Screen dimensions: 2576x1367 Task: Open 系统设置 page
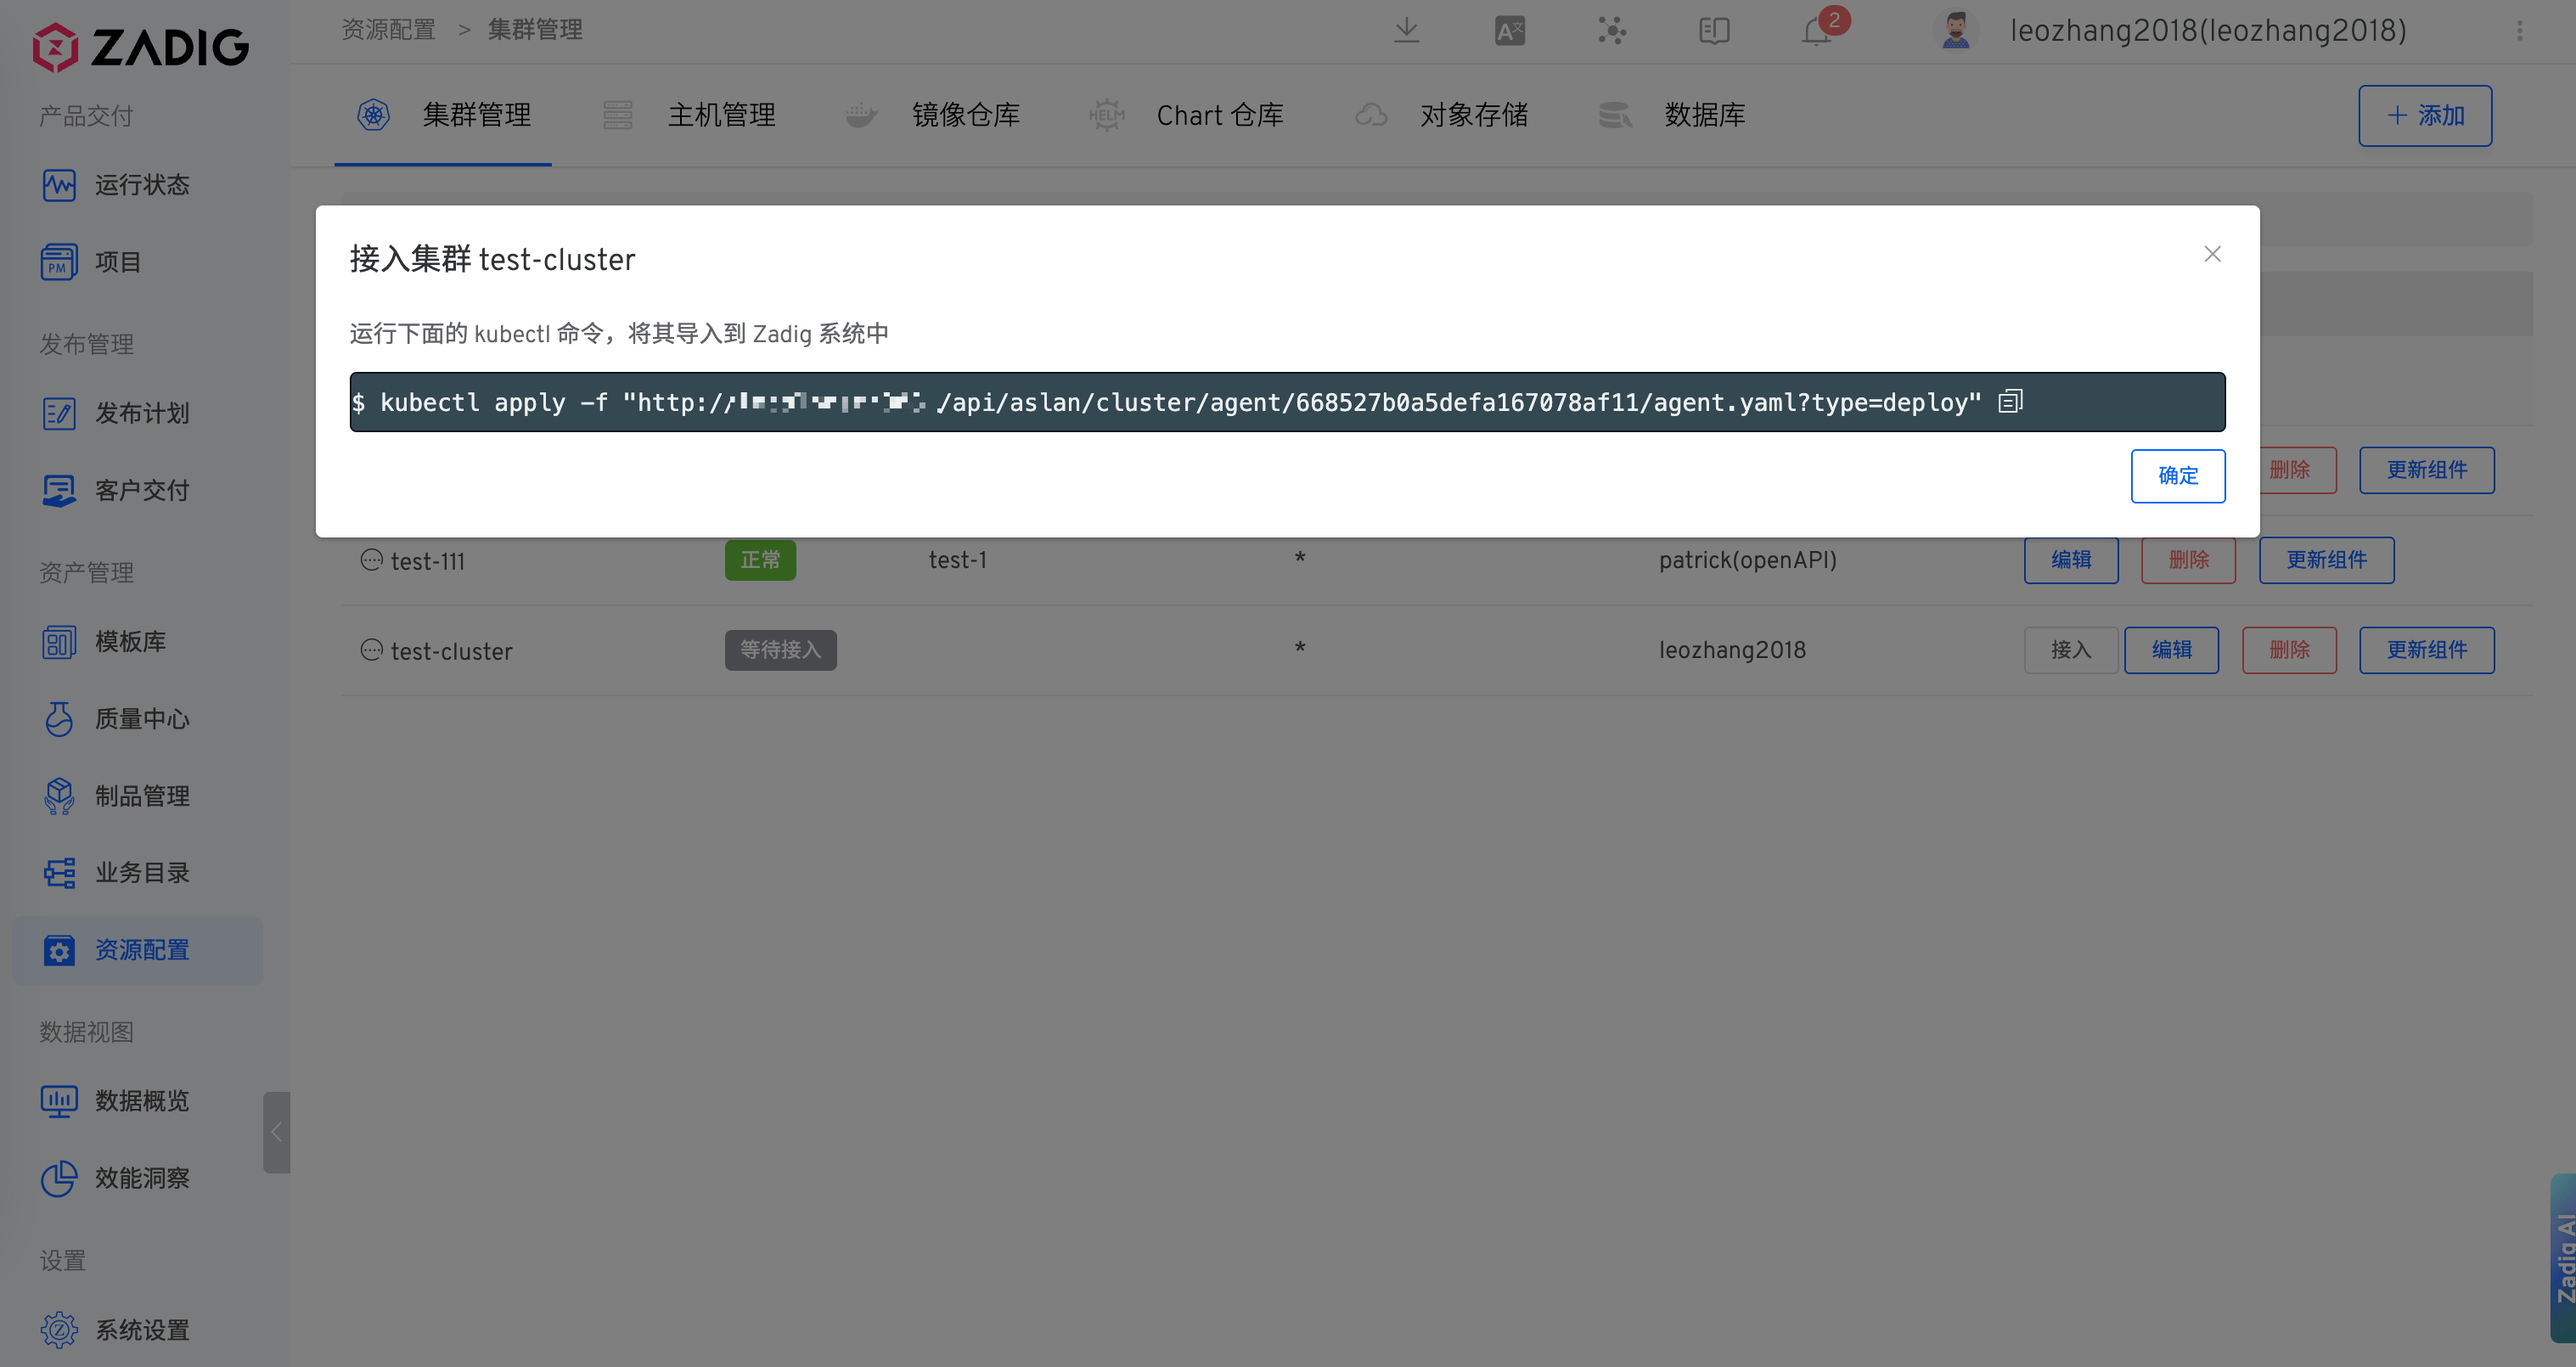tap(138, 1330)
